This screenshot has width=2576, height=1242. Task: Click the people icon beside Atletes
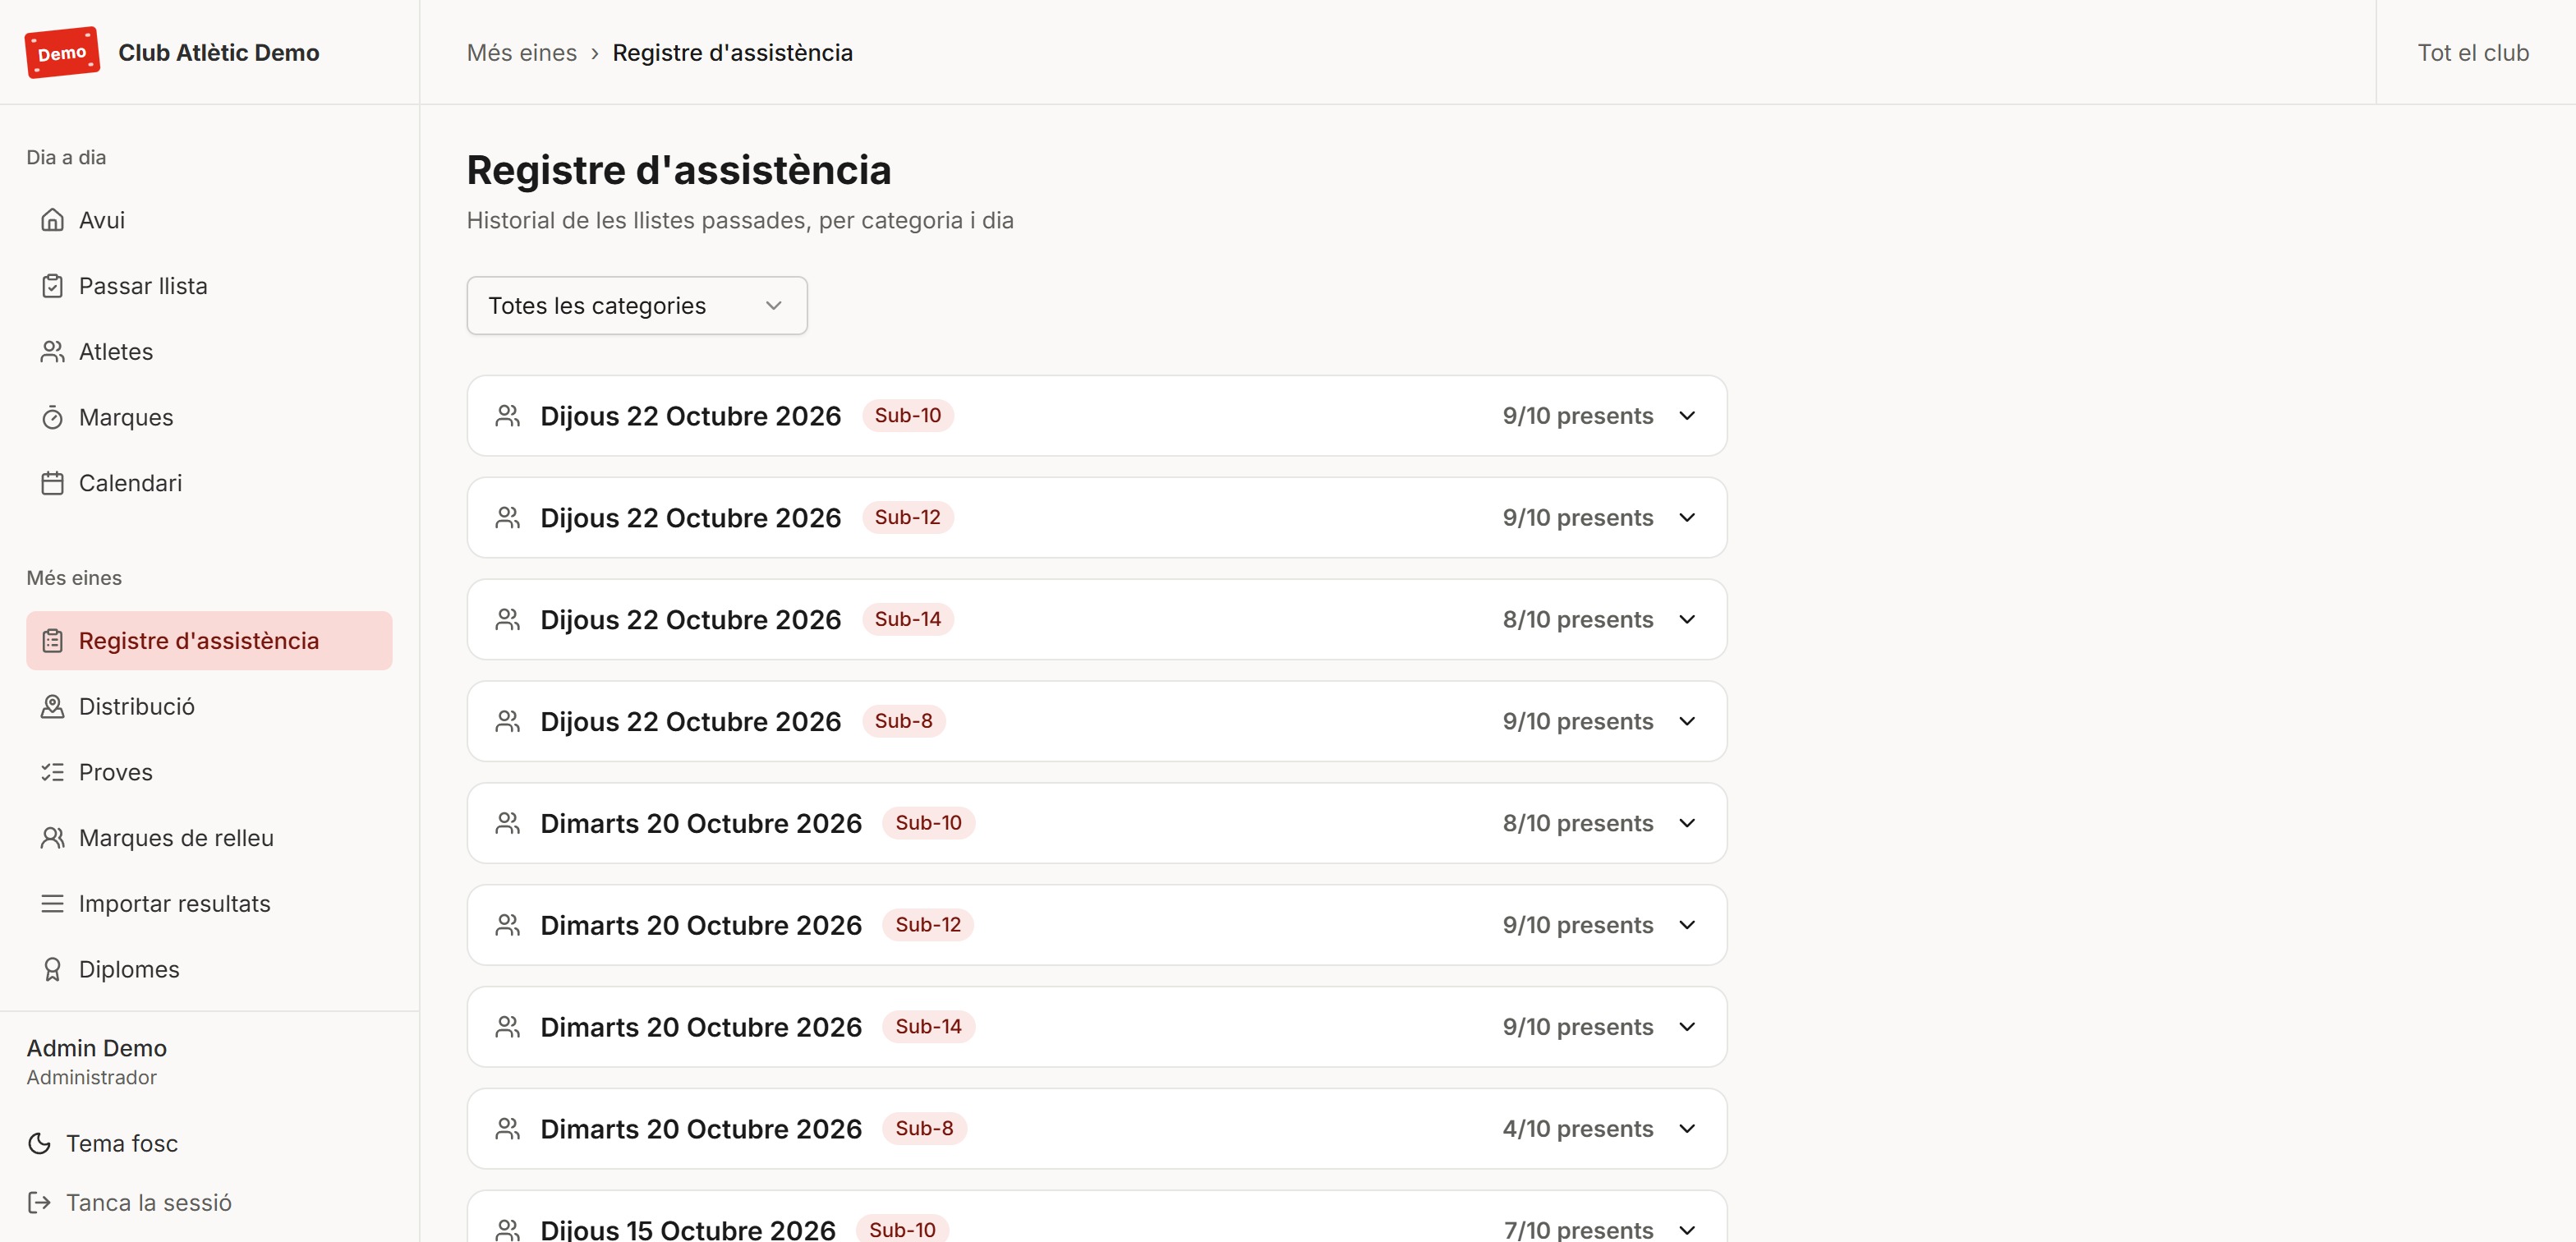tap(52, 352)
